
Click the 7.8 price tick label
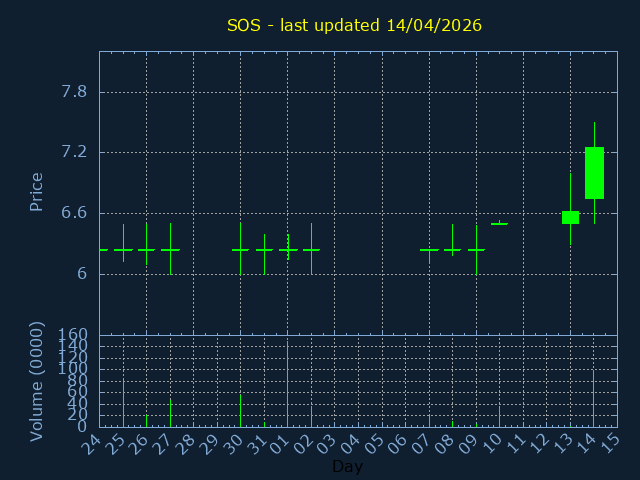pos(74,92)
